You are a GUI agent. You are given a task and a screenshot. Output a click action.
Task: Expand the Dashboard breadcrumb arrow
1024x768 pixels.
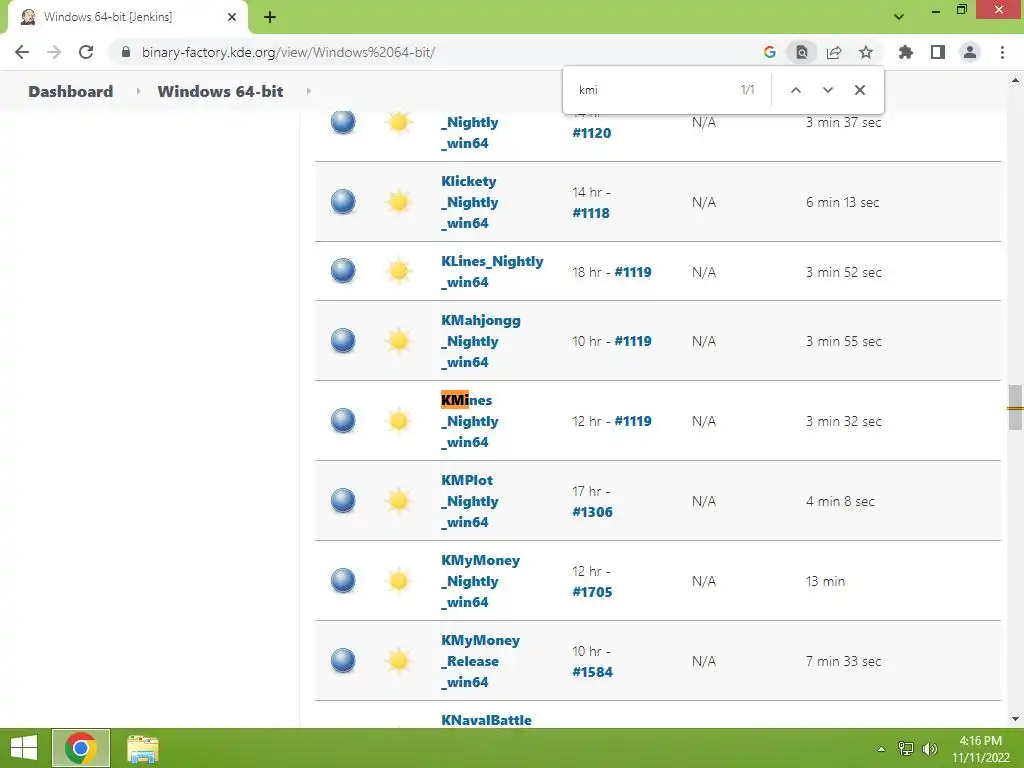(138, 91)
